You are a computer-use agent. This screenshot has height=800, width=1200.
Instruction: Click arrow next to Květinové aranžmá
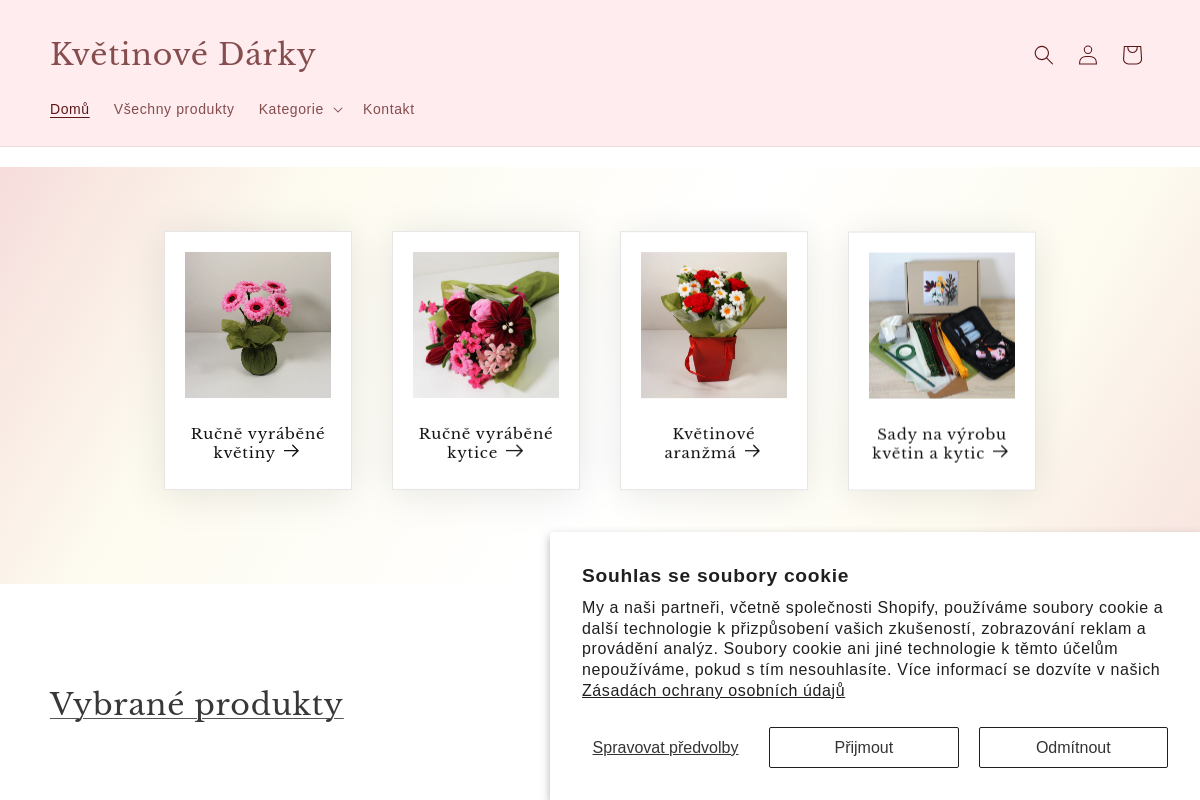753,451
